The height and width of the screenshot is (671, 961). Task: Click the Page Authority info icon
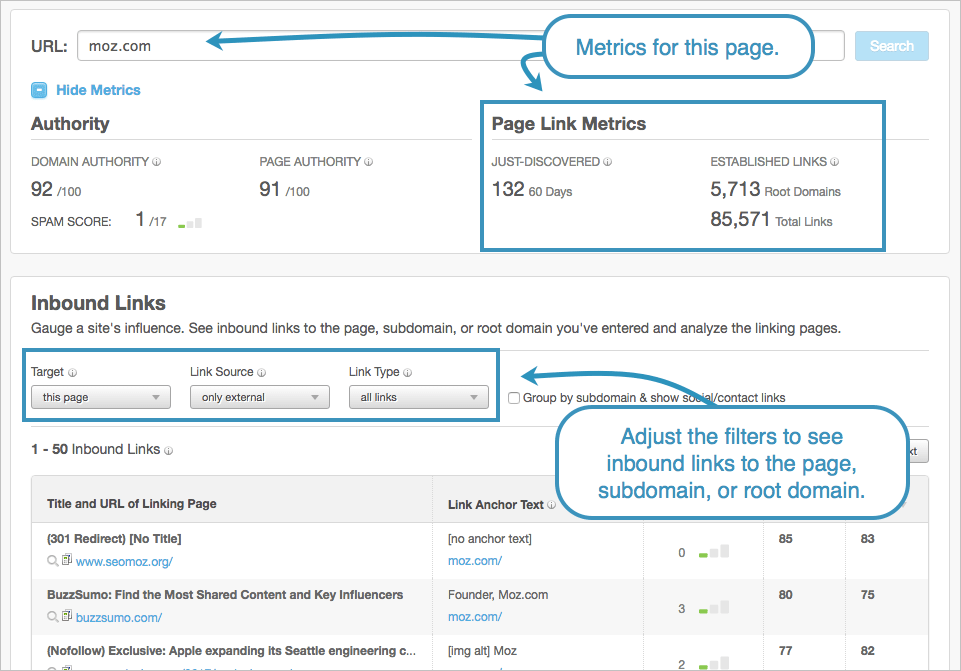click(369, 162)
